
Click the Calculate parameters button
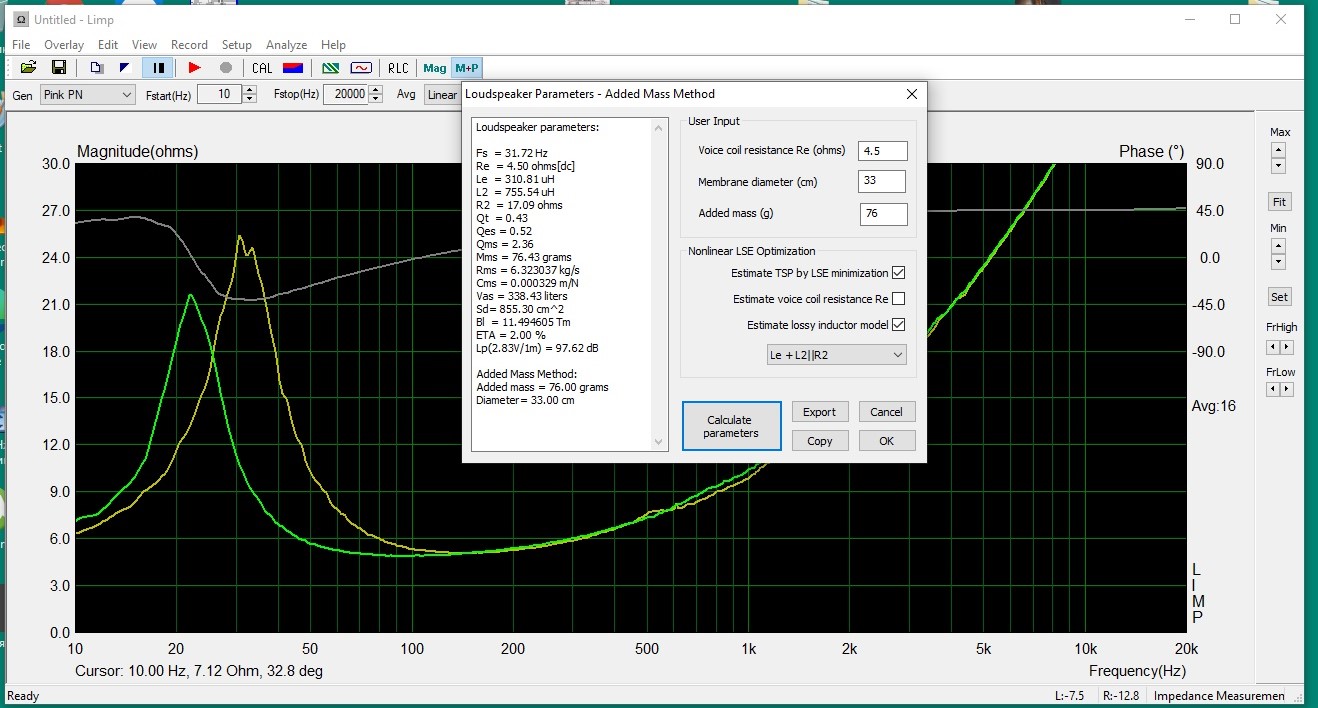[x=729, y=426]
